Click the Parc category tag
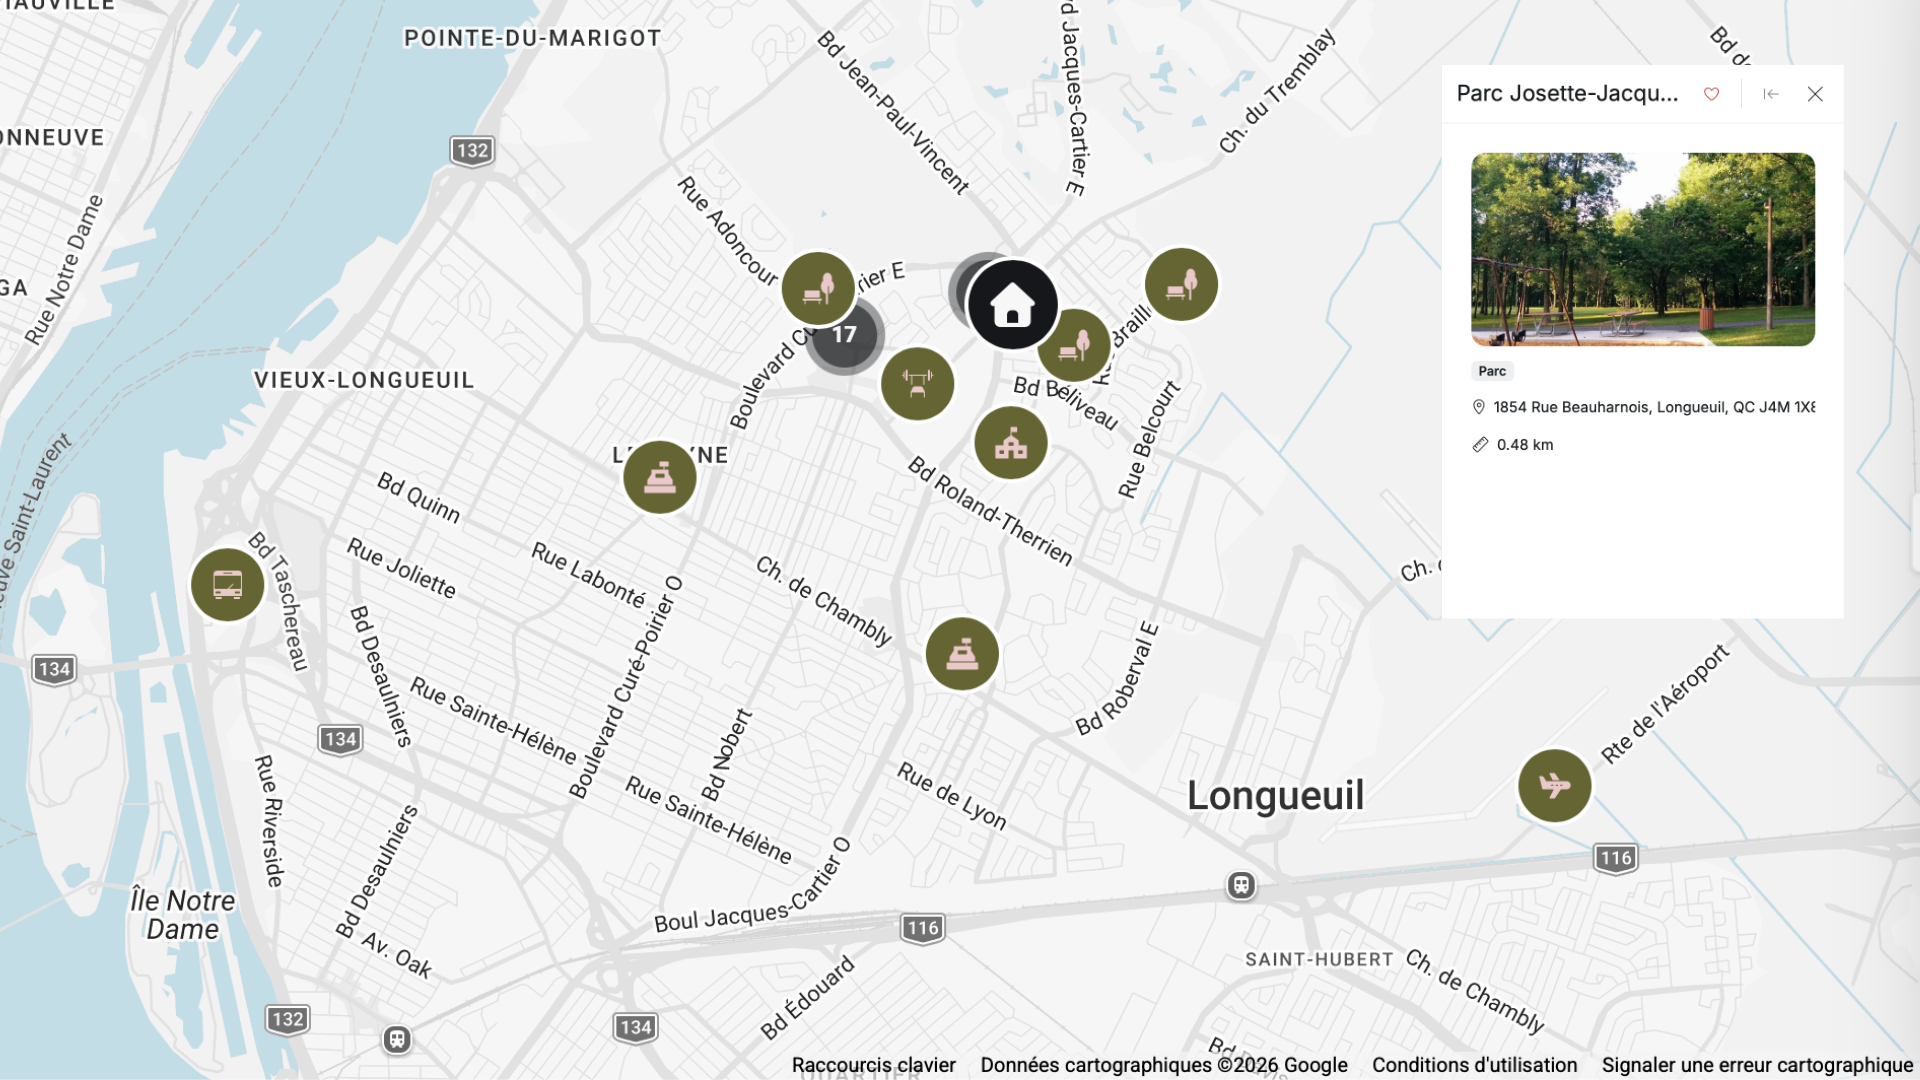The height and width of the screenshot is (1080, 1920). pyautogui.click(x=1492, y=371)
